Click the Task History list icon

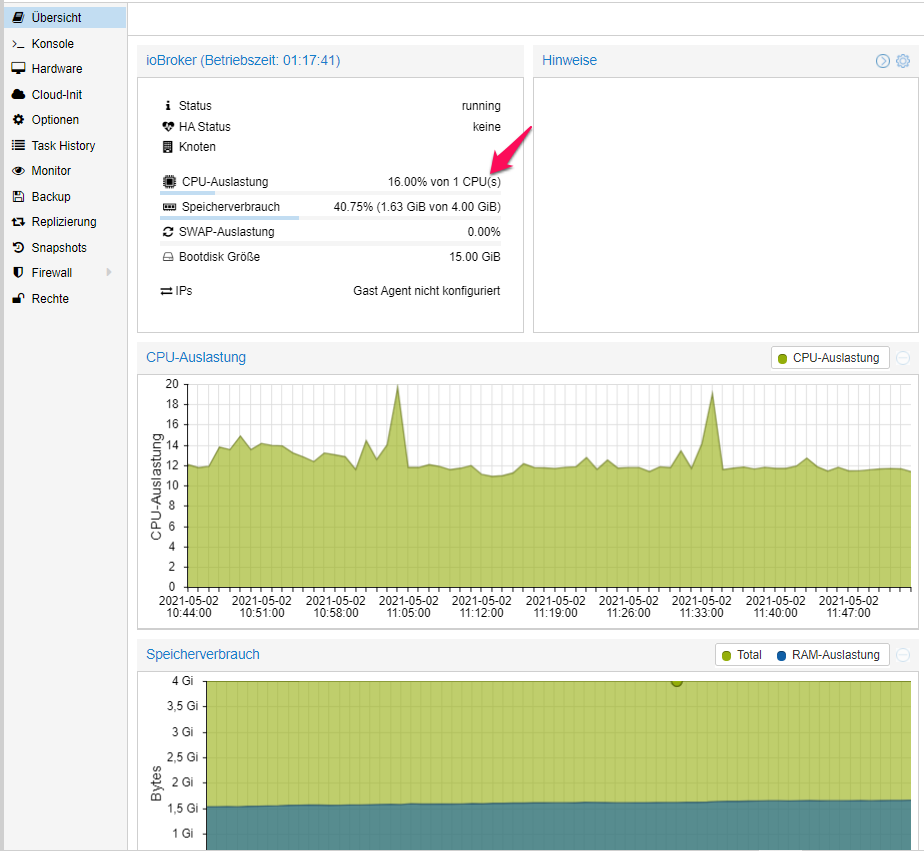(19, 145)
